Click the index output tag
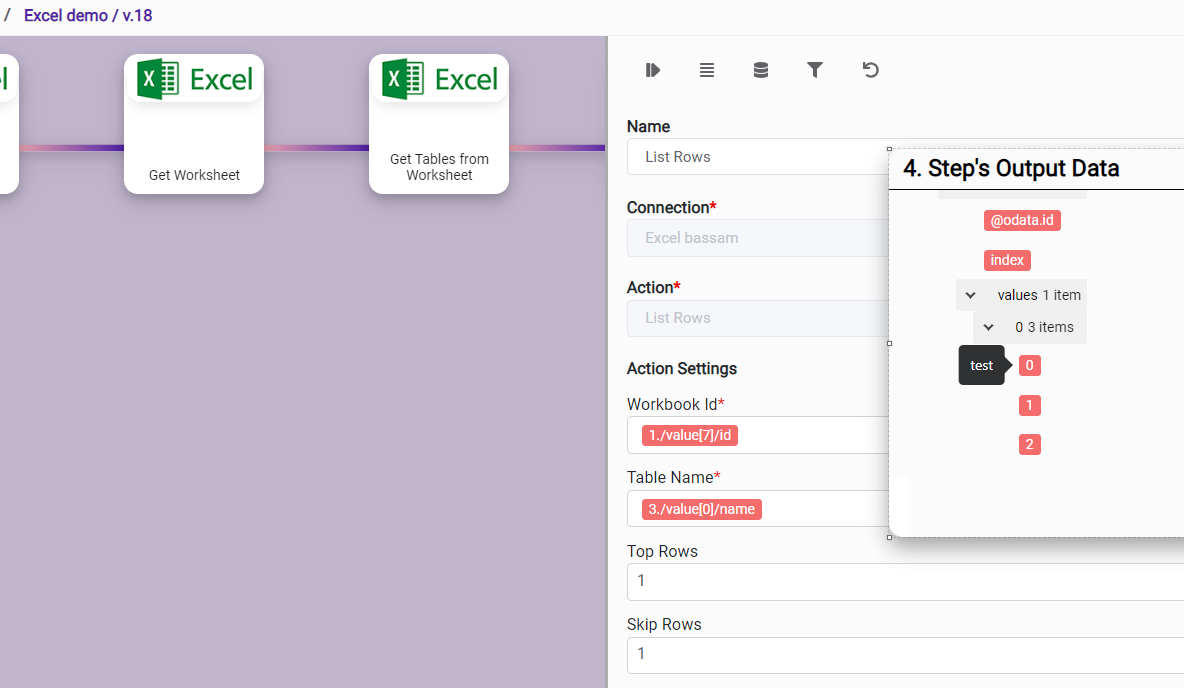Image resolution: width=1184 pixels, height=688 pixels. tap(1006, 260)
